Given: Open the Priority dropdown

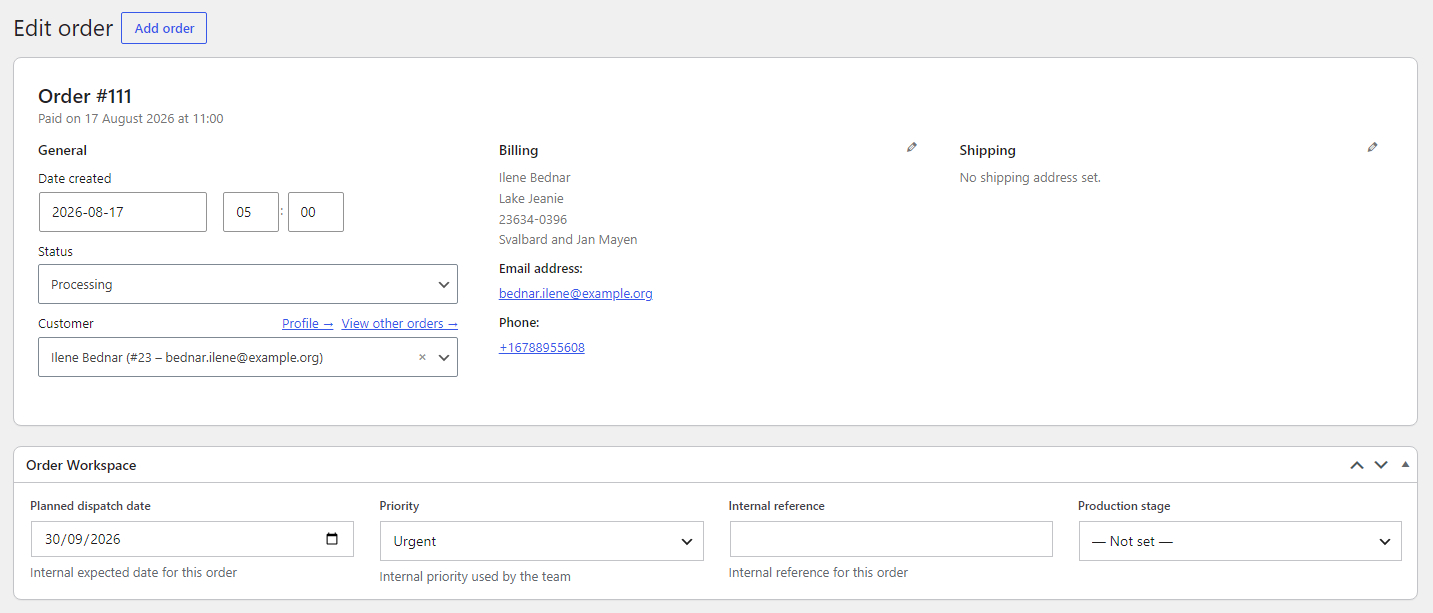Looking at the screenshot, I should pyautogui.click(x=542, y=541).
